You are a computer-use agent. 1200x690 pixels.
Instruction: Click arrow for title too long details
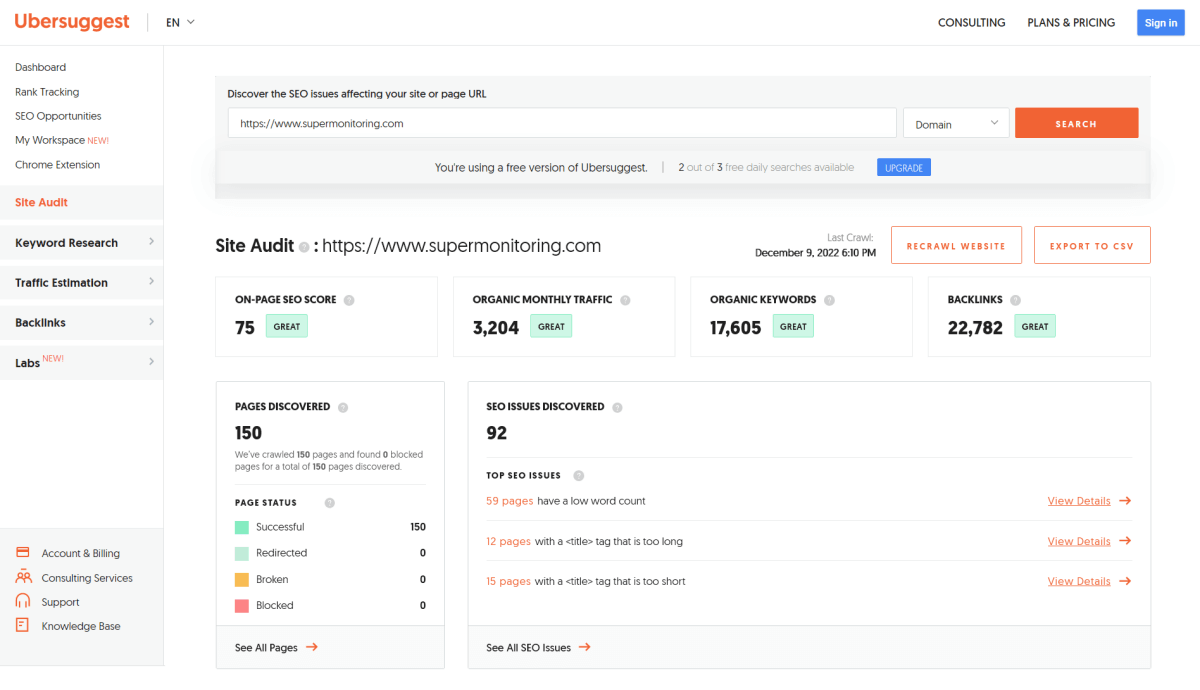coord(1125,541)
